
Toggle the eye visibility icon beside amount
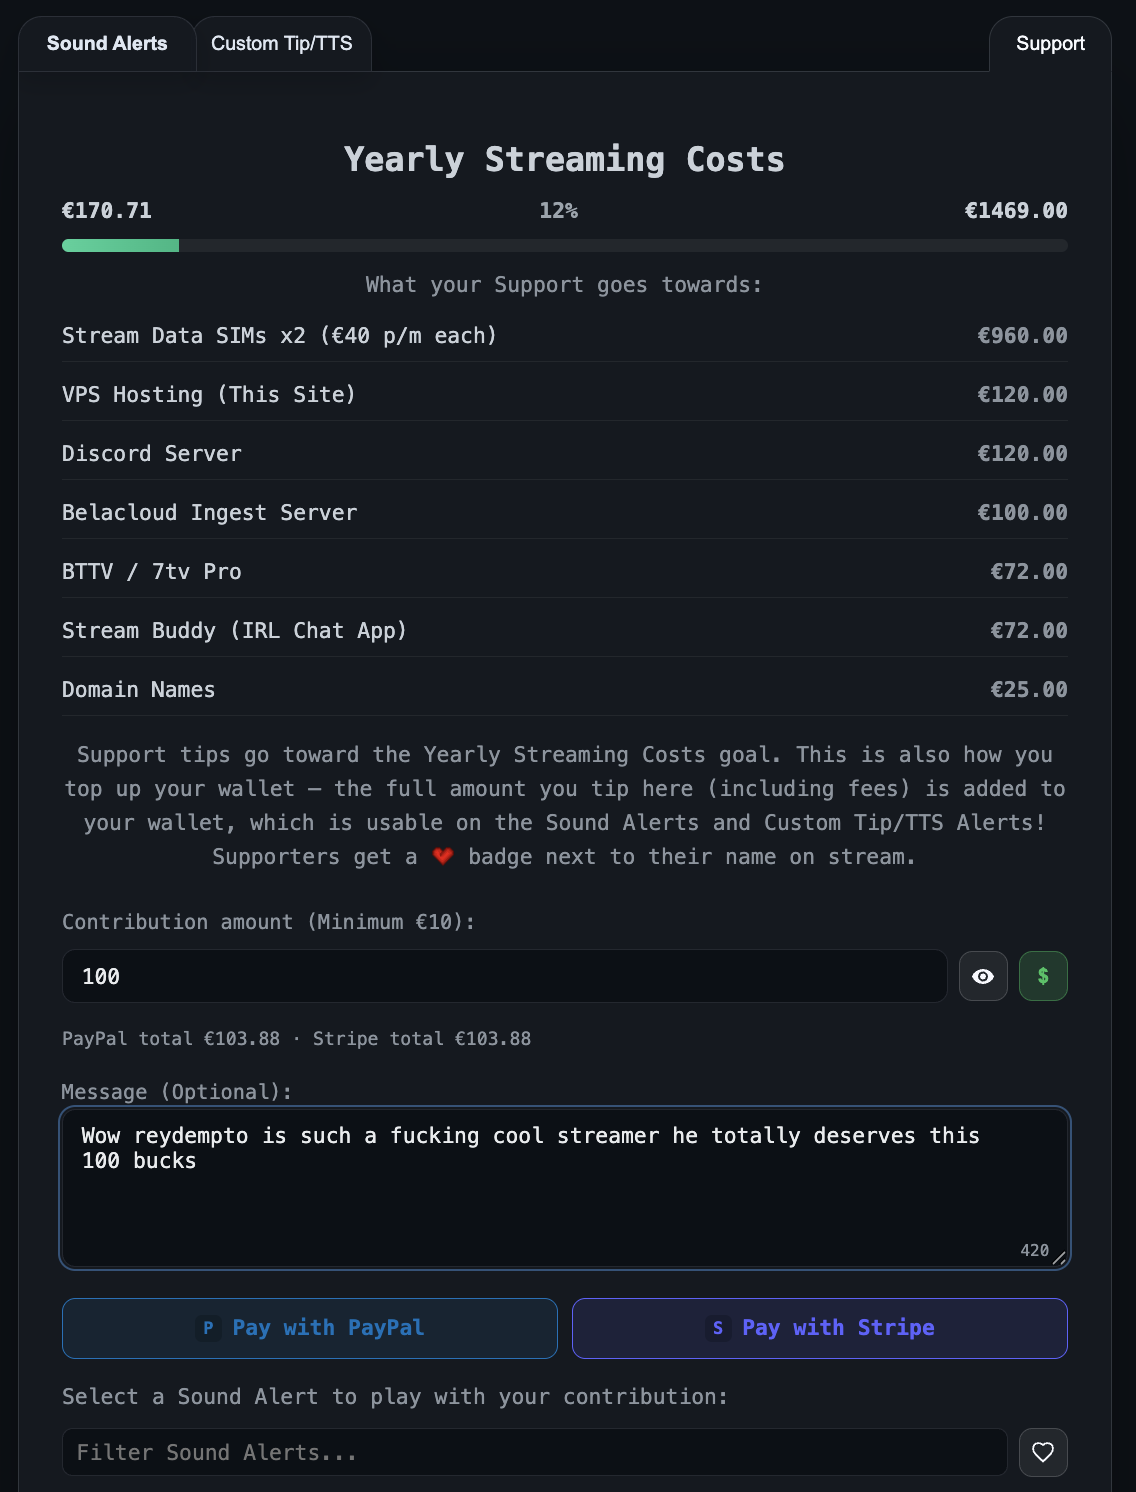click(983, 976)
